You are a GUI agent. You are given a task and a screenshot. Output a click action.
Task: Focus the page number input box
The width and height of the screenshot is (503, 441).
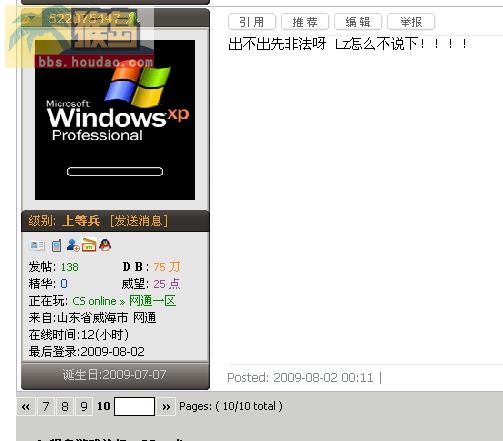click(x=134, y=406)
